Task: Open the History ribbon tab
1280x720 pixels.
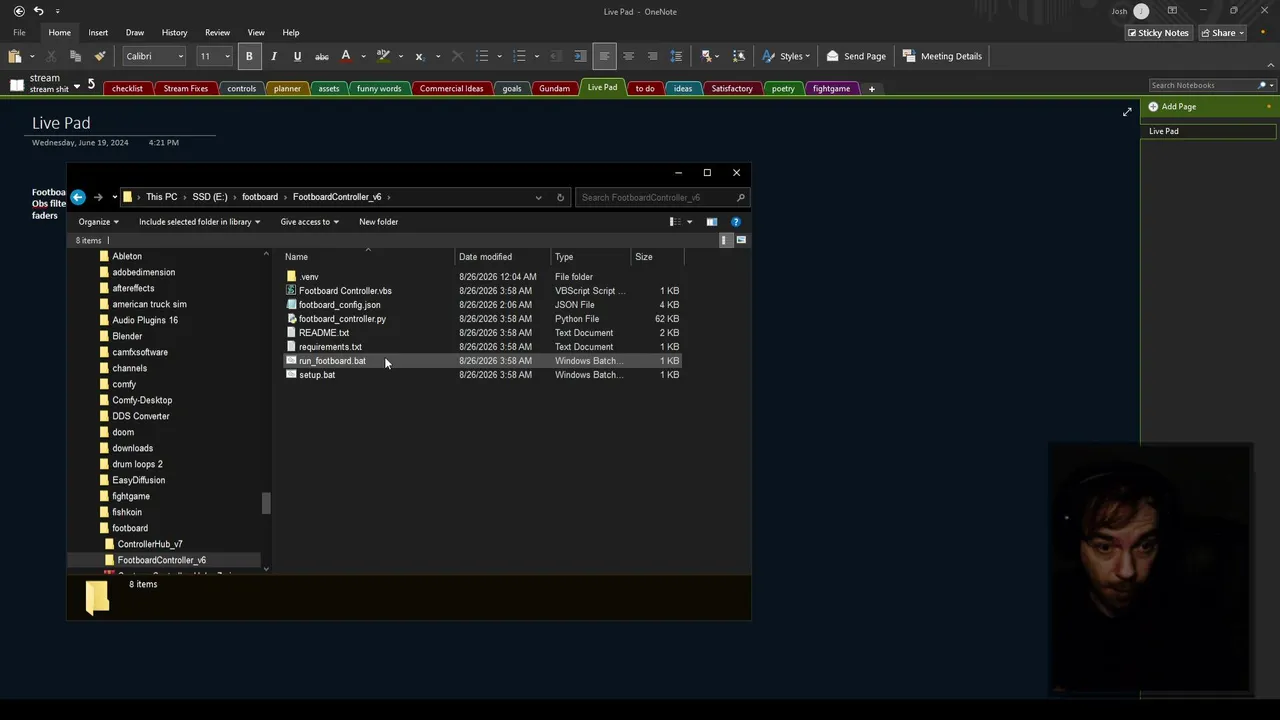Action: point(174,33)
